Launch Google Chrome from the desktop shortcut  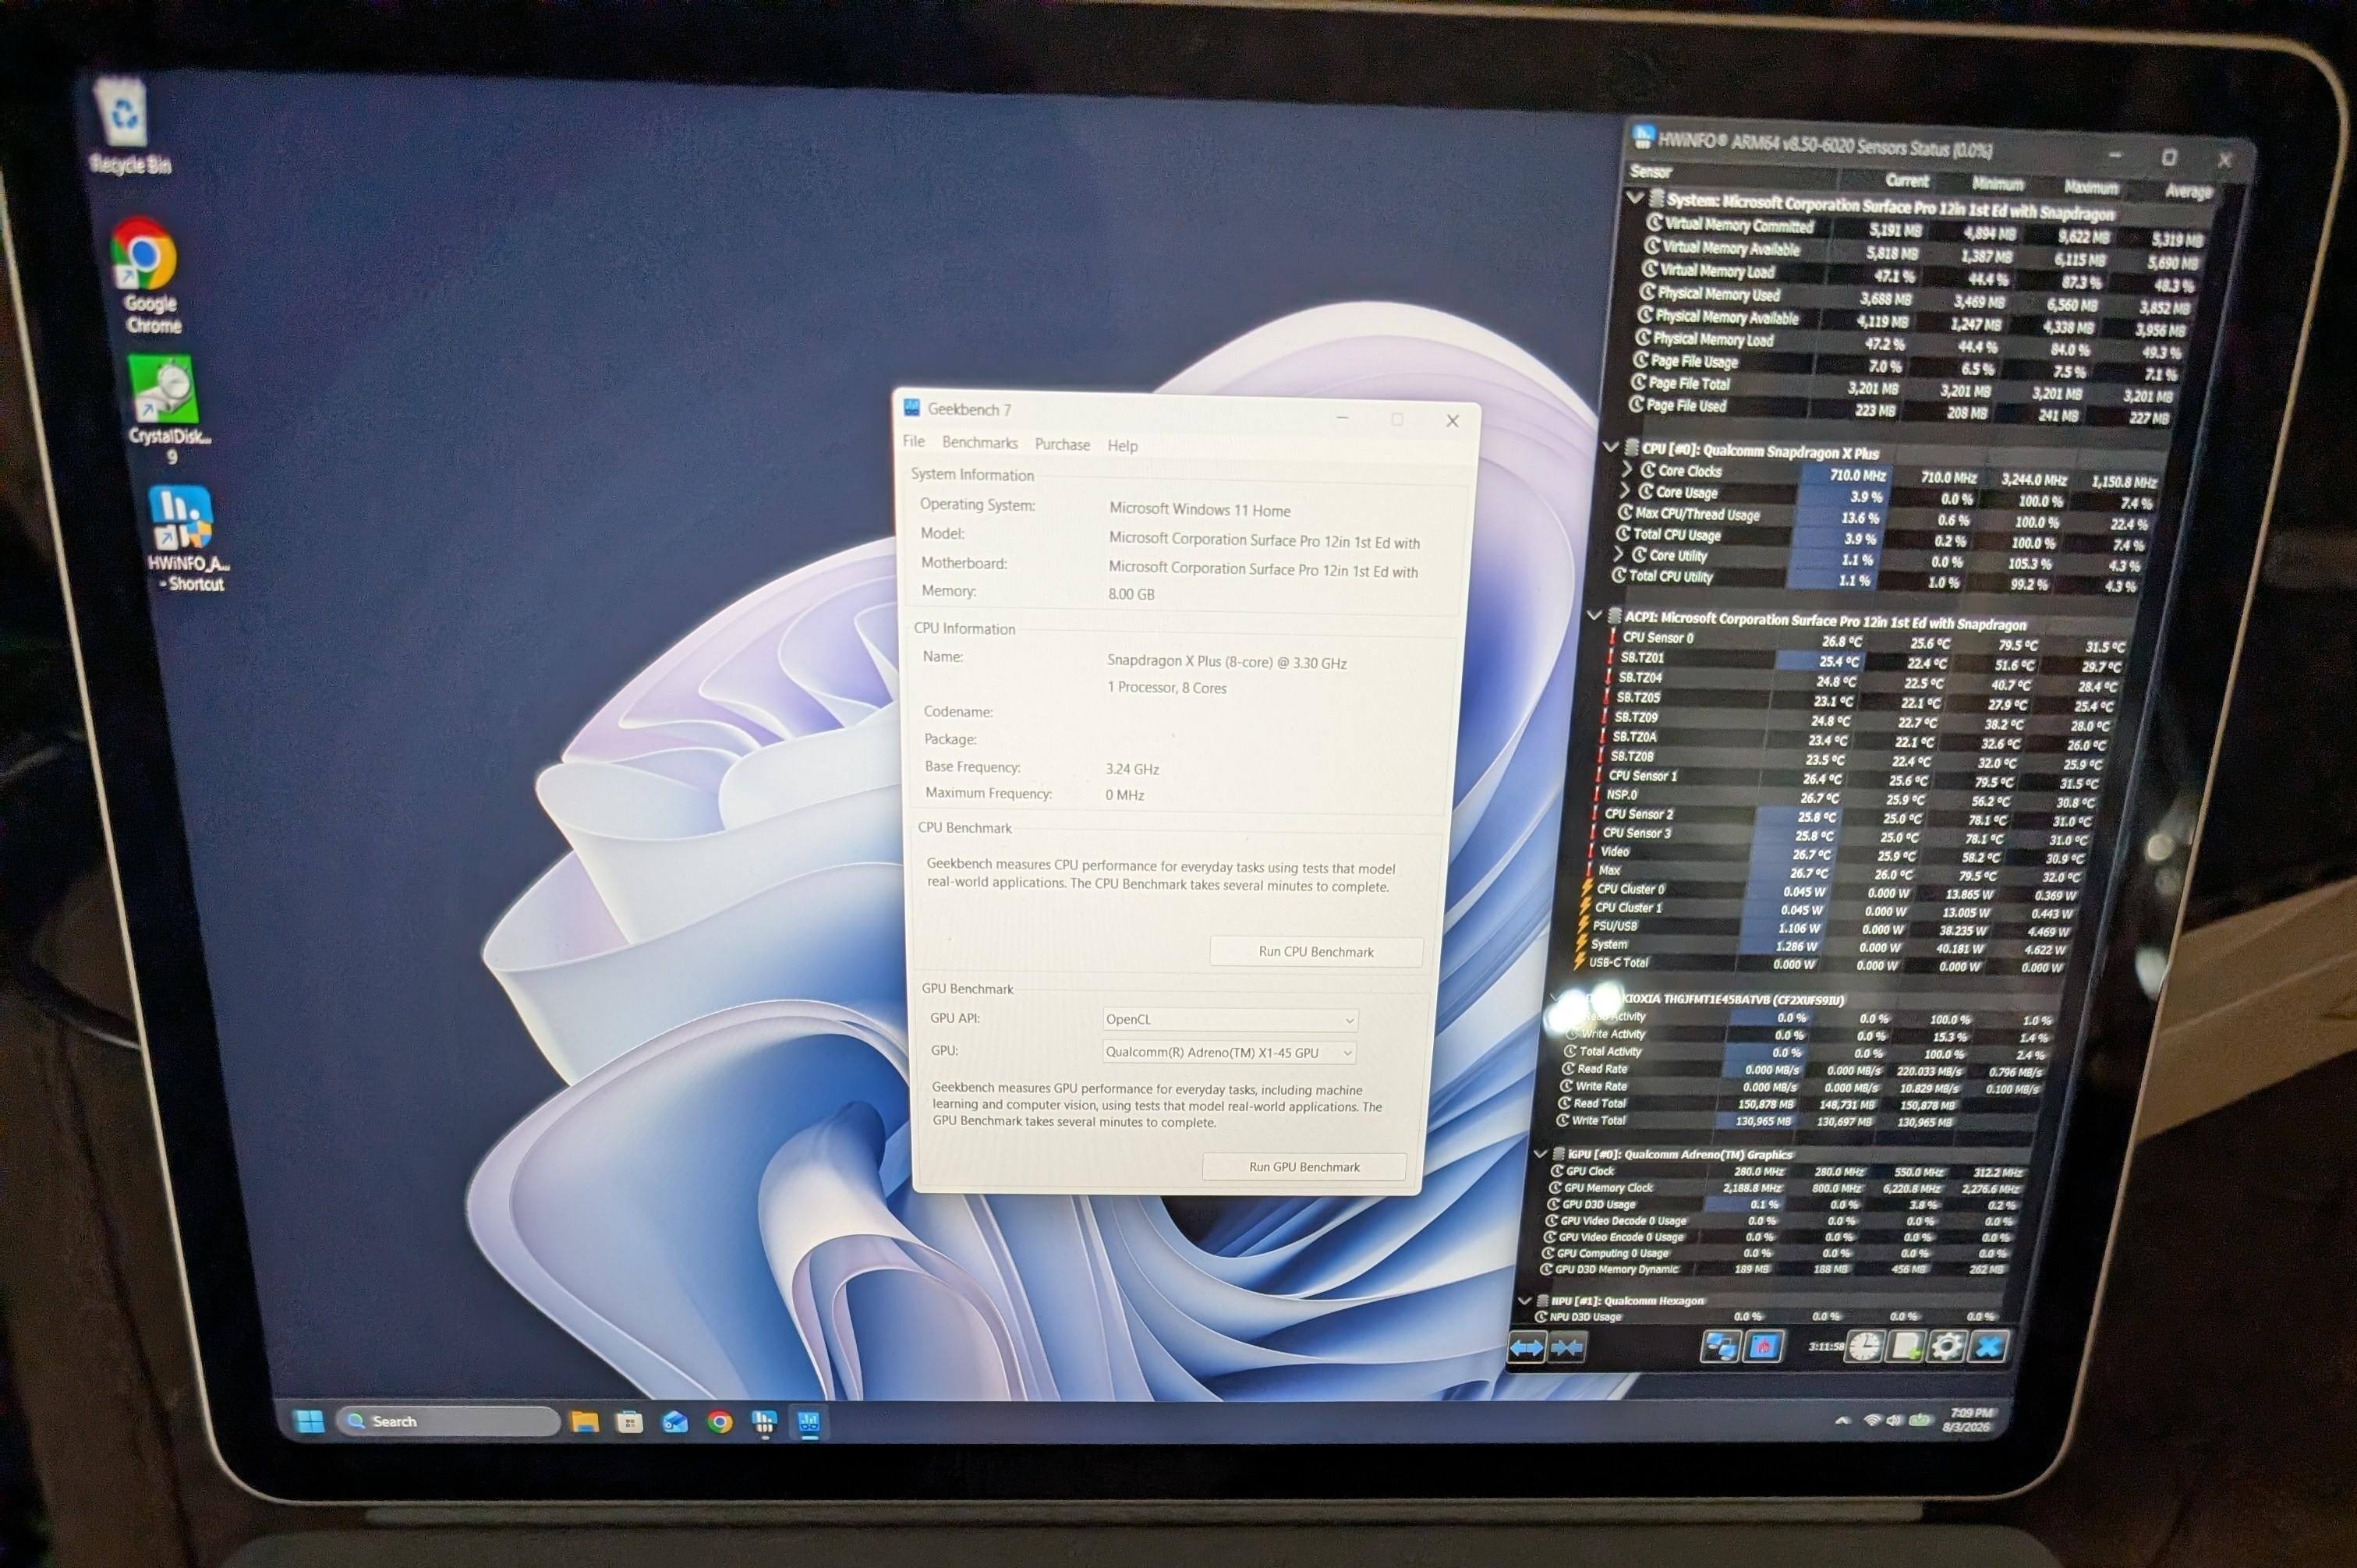click(148, 276)
